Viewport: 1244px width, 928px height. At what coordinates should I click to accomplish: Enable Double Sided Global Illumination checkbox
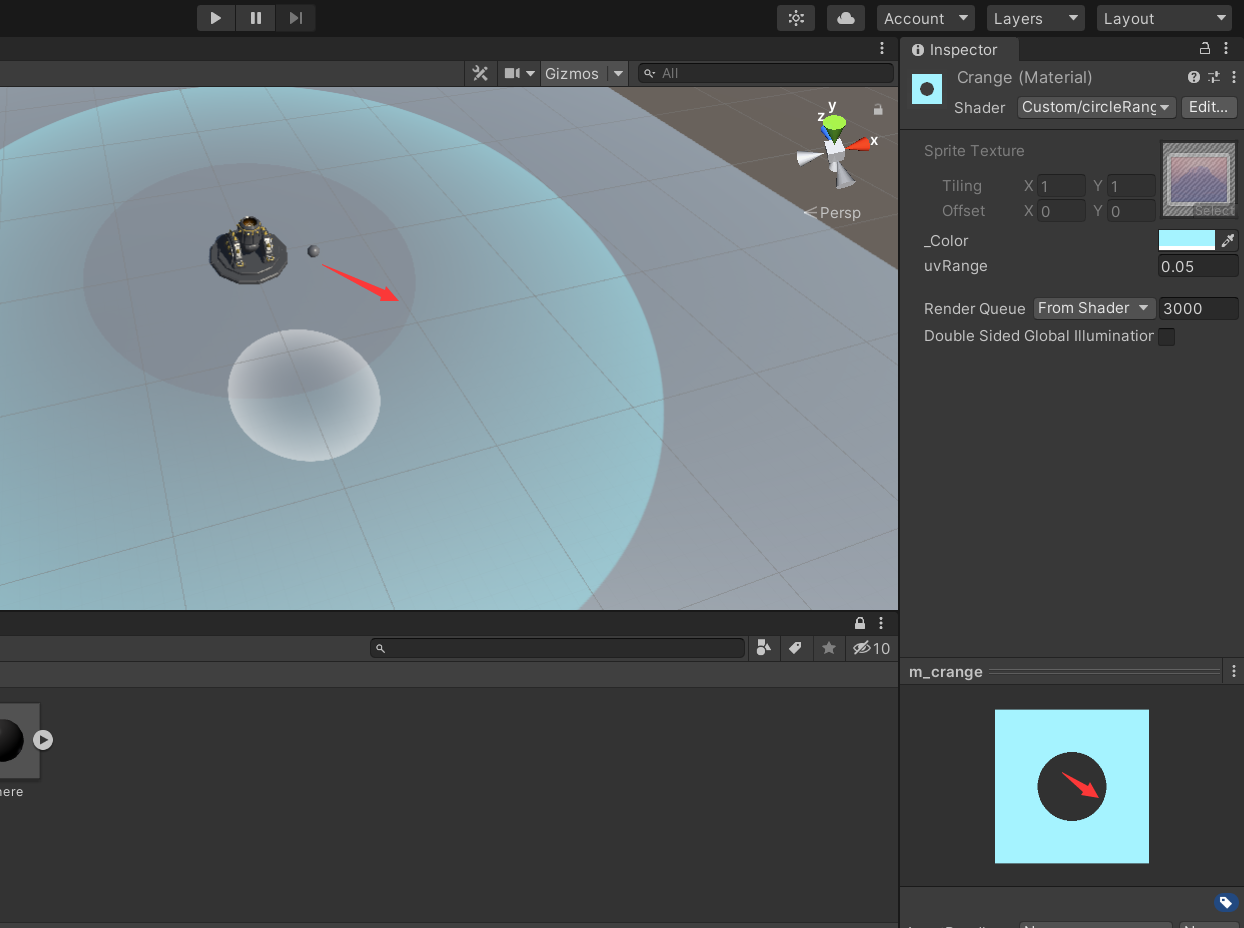tap(1166, 337)
